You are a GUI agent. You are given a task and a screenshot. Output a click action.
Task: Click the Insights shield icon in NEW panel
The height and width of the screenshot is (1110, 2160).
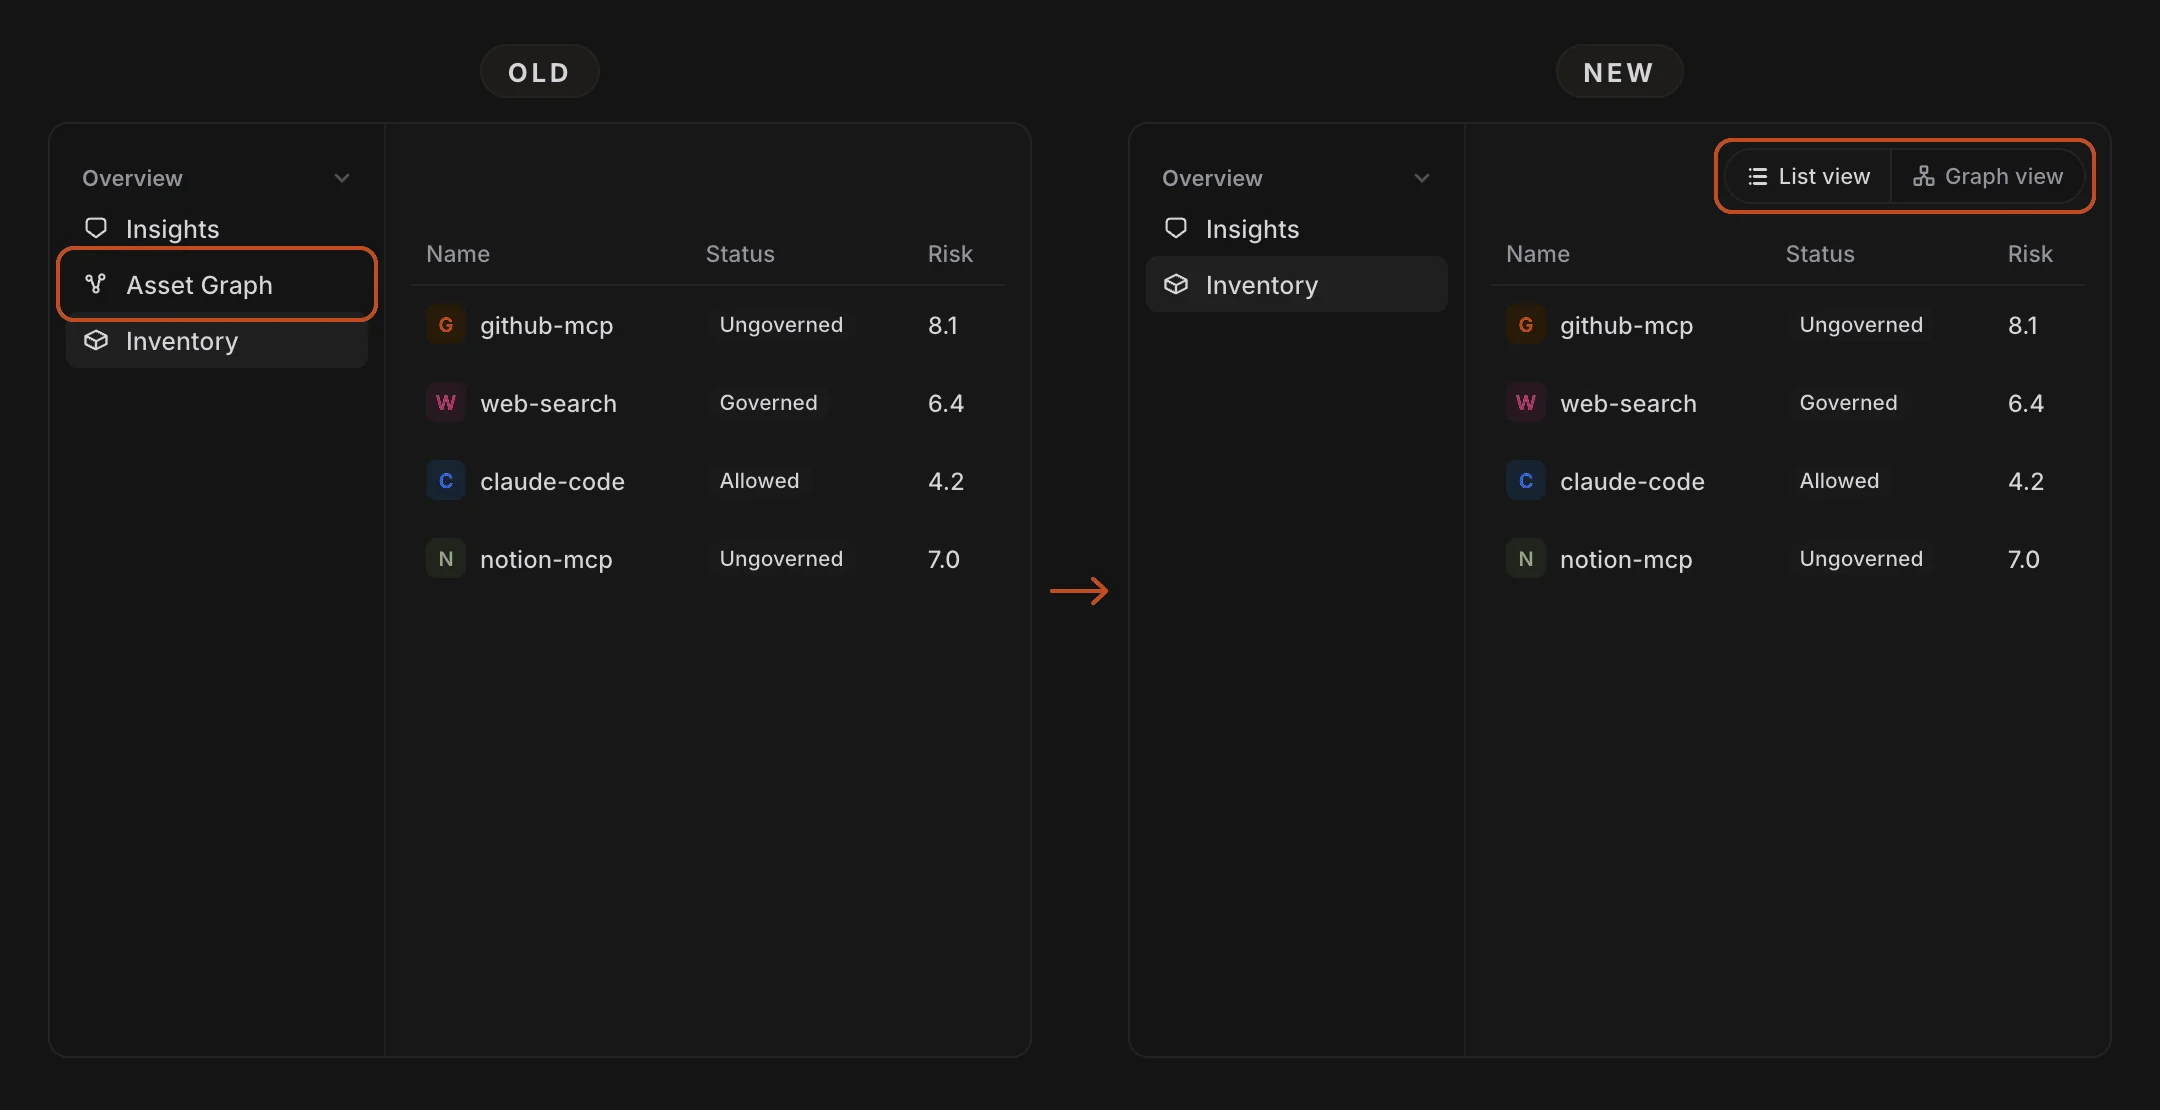click(x=1176, y=228)
